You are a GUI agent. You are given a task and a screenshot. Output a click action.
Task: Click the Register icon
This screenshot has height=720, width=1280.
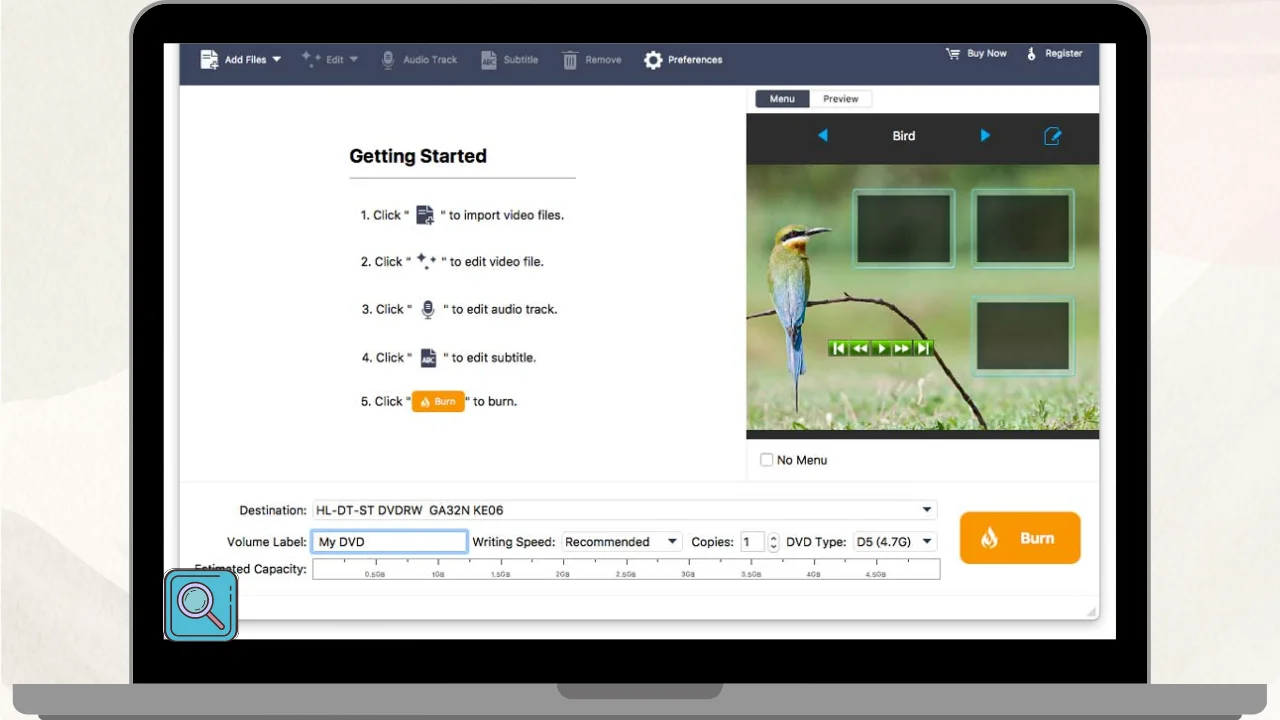[1032, 54]
